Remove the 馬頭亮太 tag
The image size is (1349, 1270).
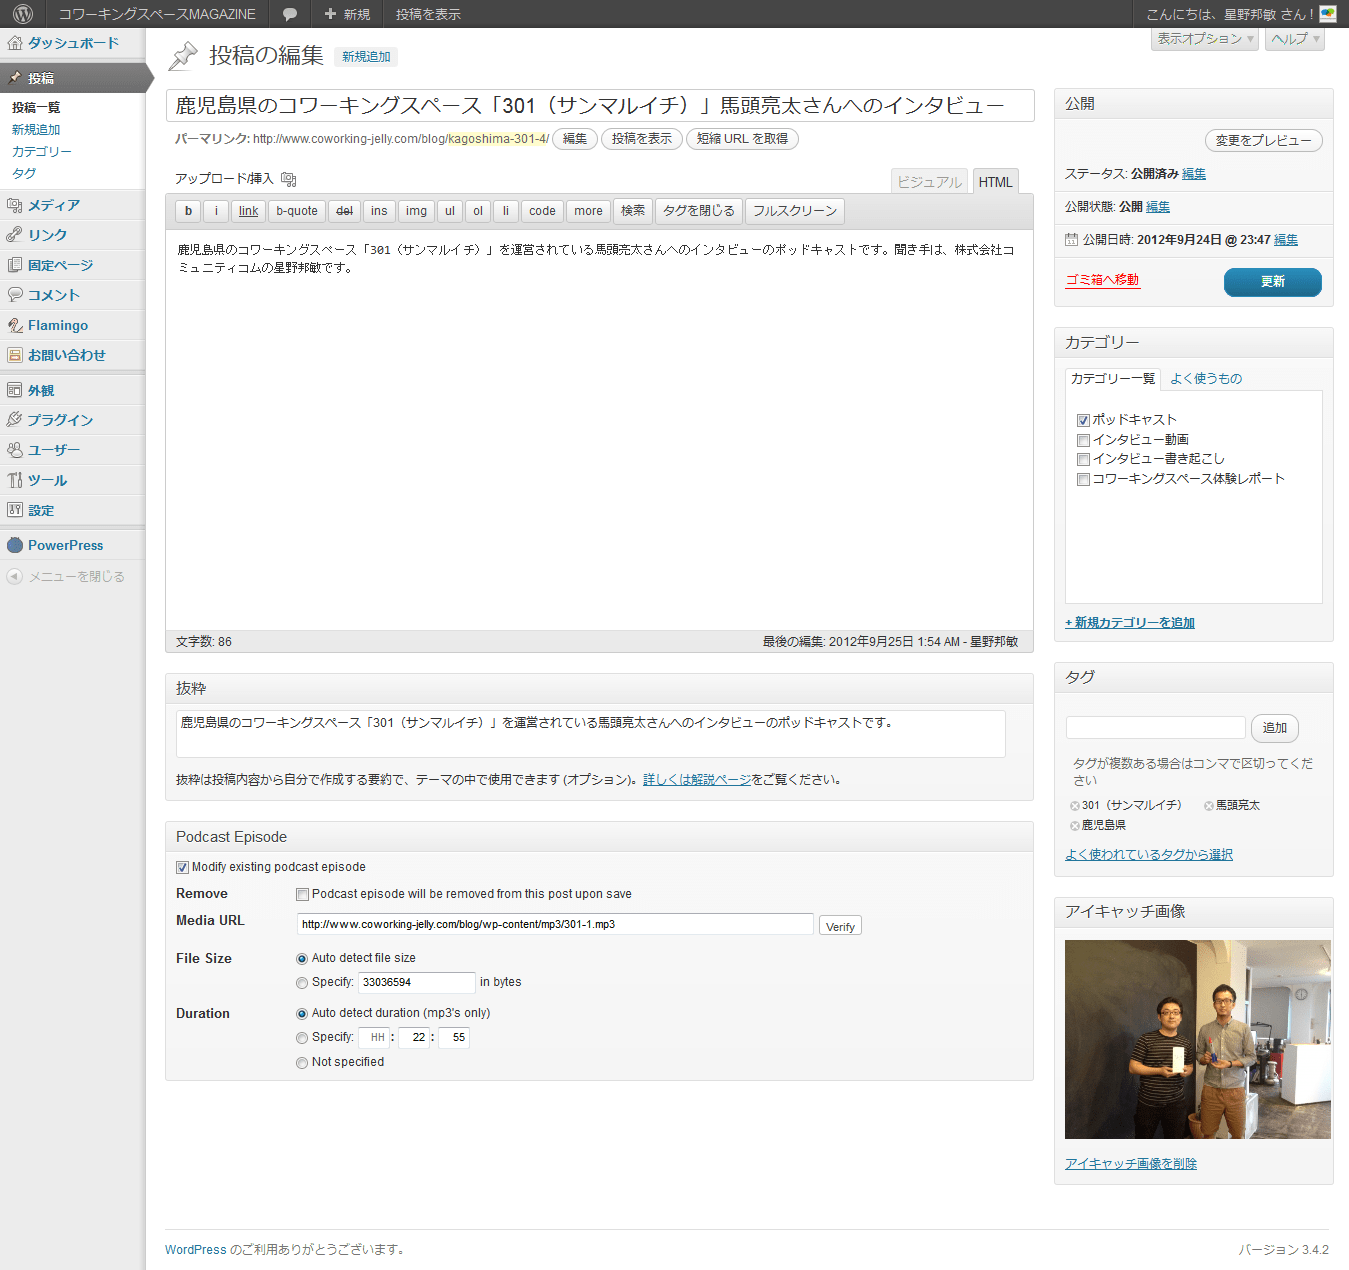[1209, 806]
